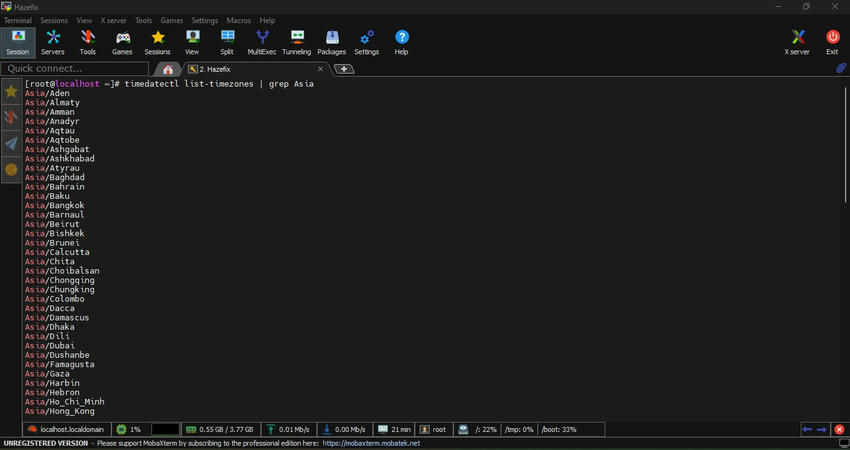Open the Help question mark icon

(401, 42)
